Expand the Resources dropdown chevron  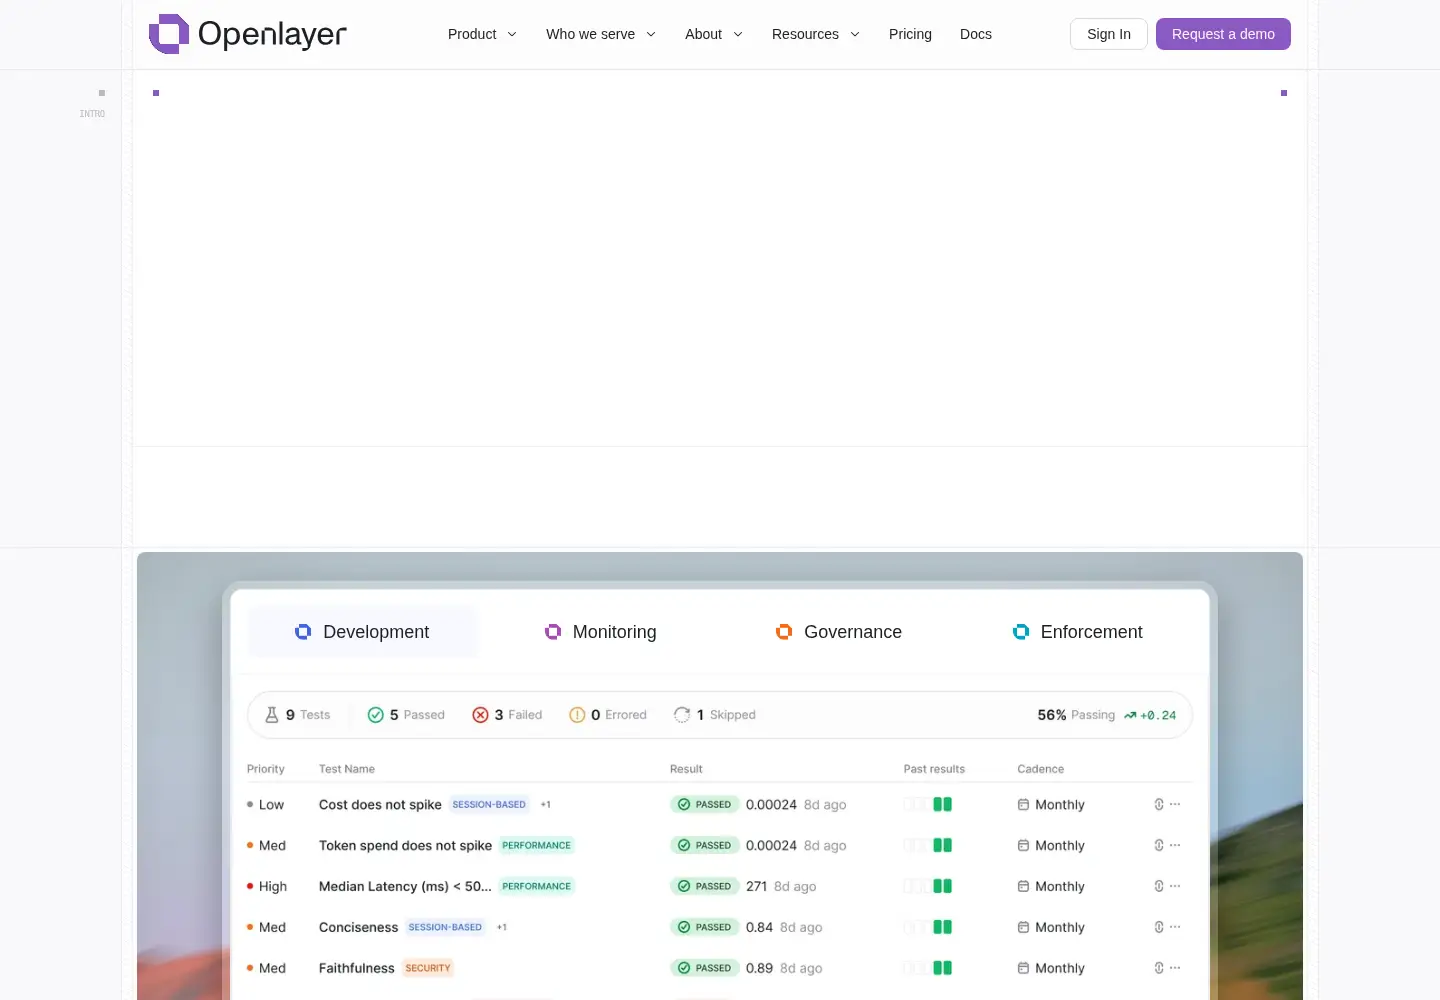(x=855, y=34)
